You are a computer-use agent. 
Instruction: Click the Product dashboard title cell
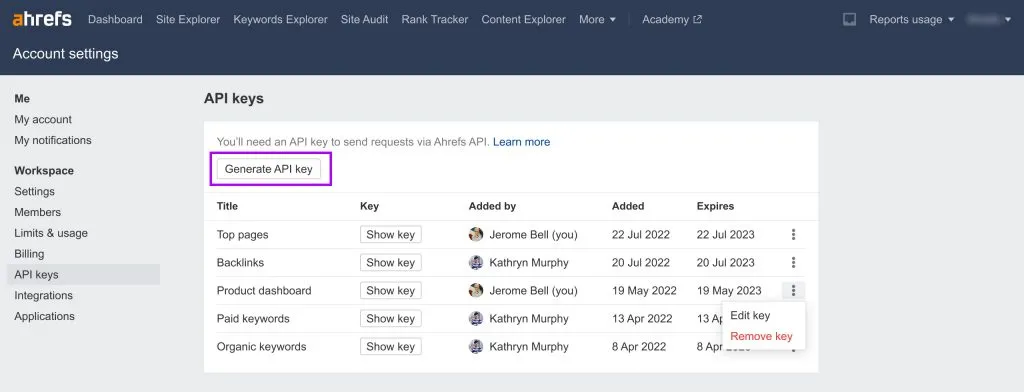(264, 291)
